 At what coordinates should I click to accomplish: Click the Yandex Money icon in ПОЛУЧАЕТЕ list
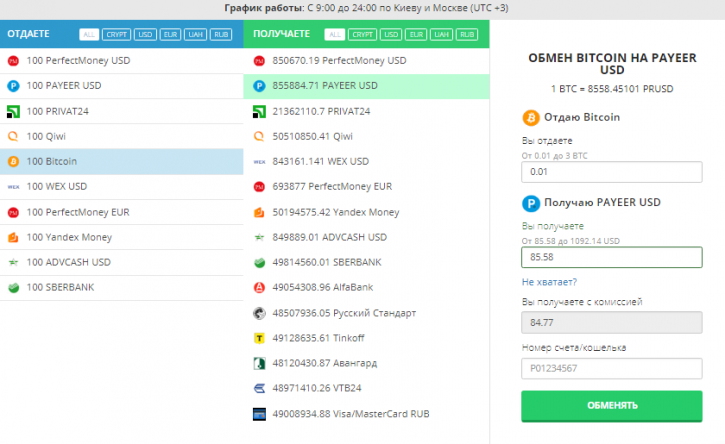click(x=259, y=212)
